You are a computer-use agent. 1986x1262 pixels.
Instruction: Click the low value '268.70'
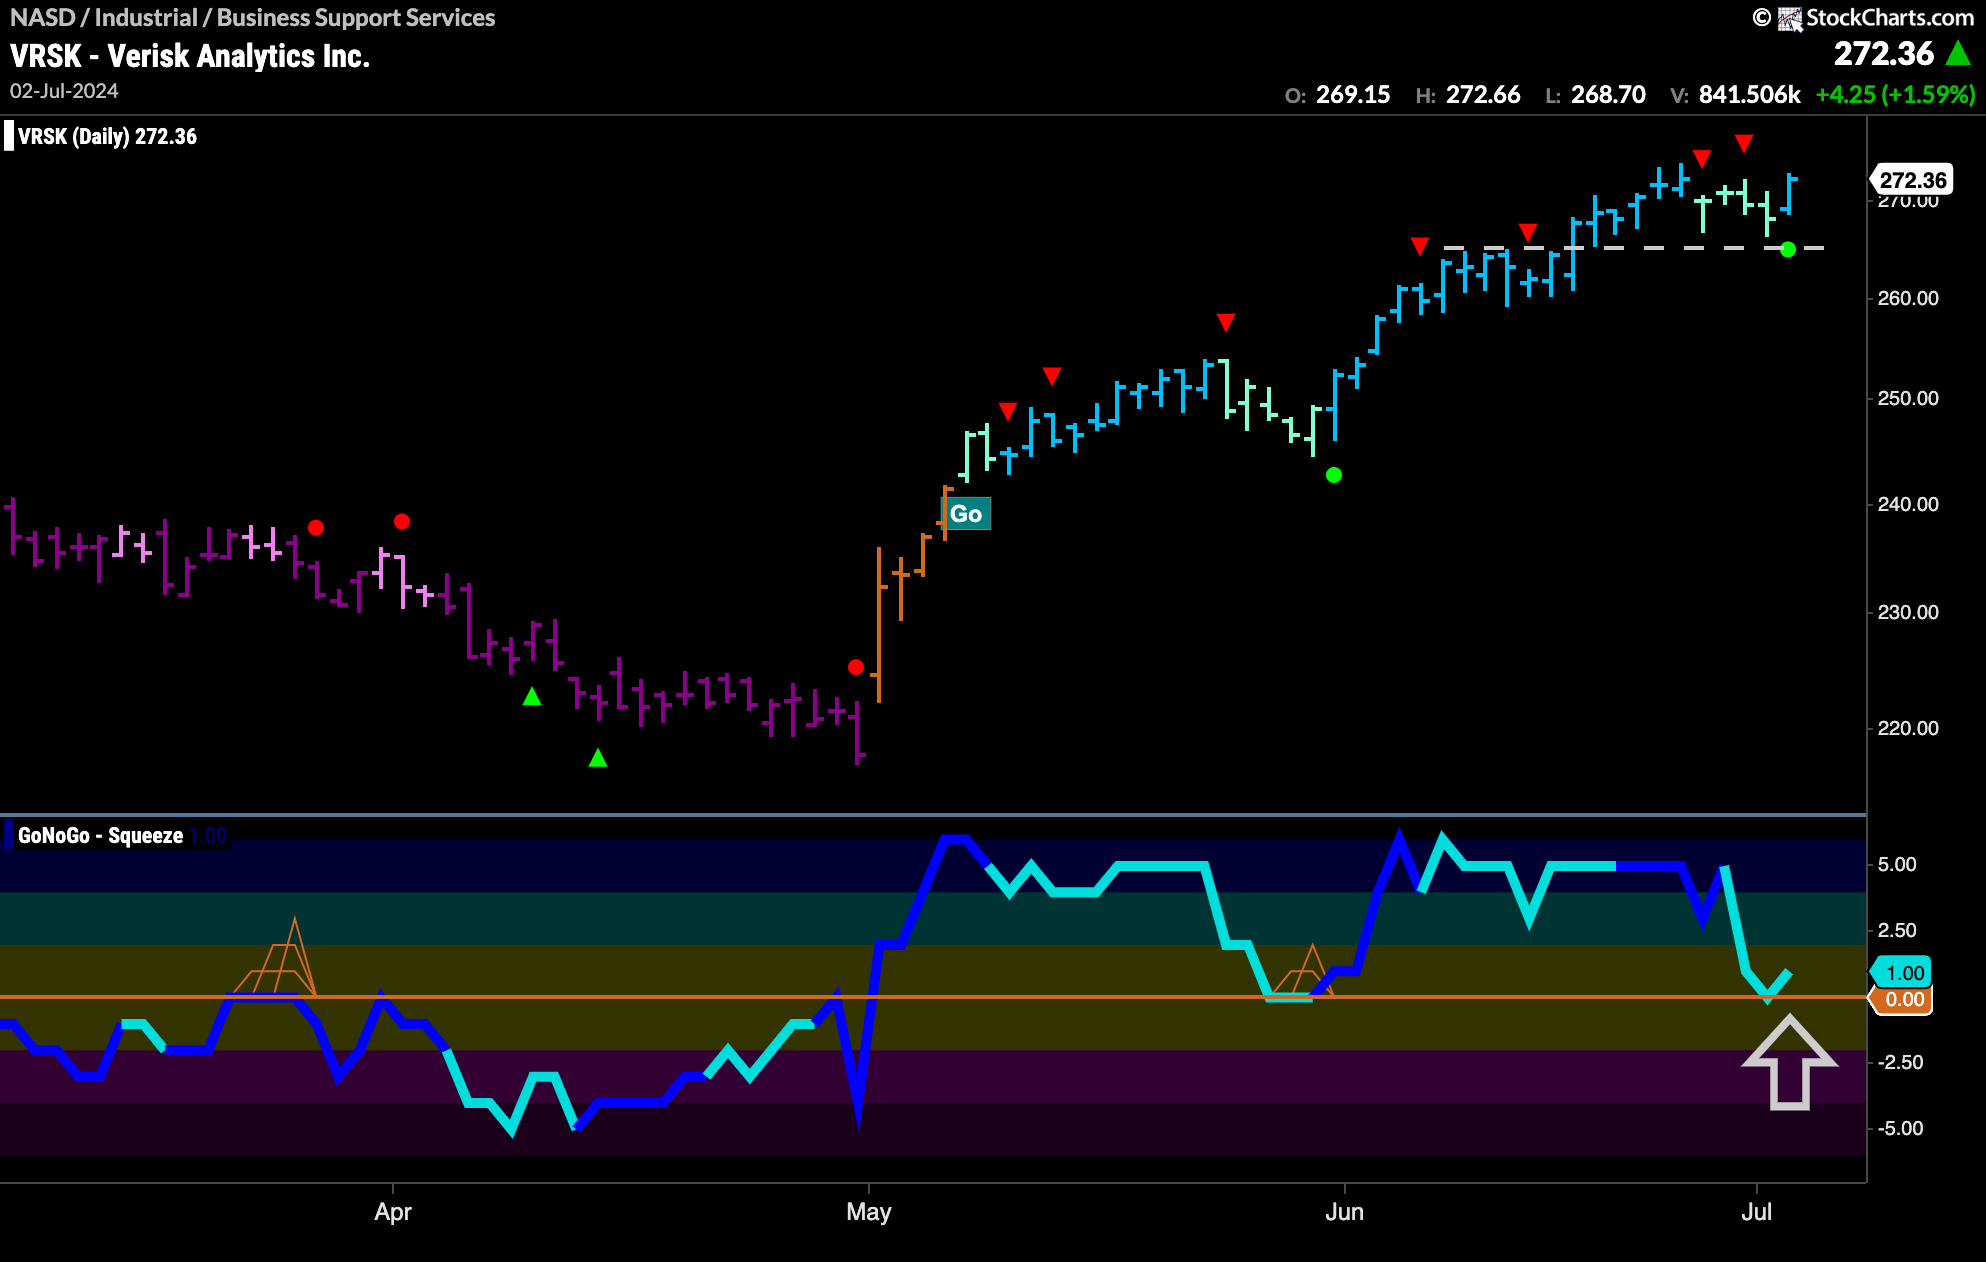(x=1608, y=95)
